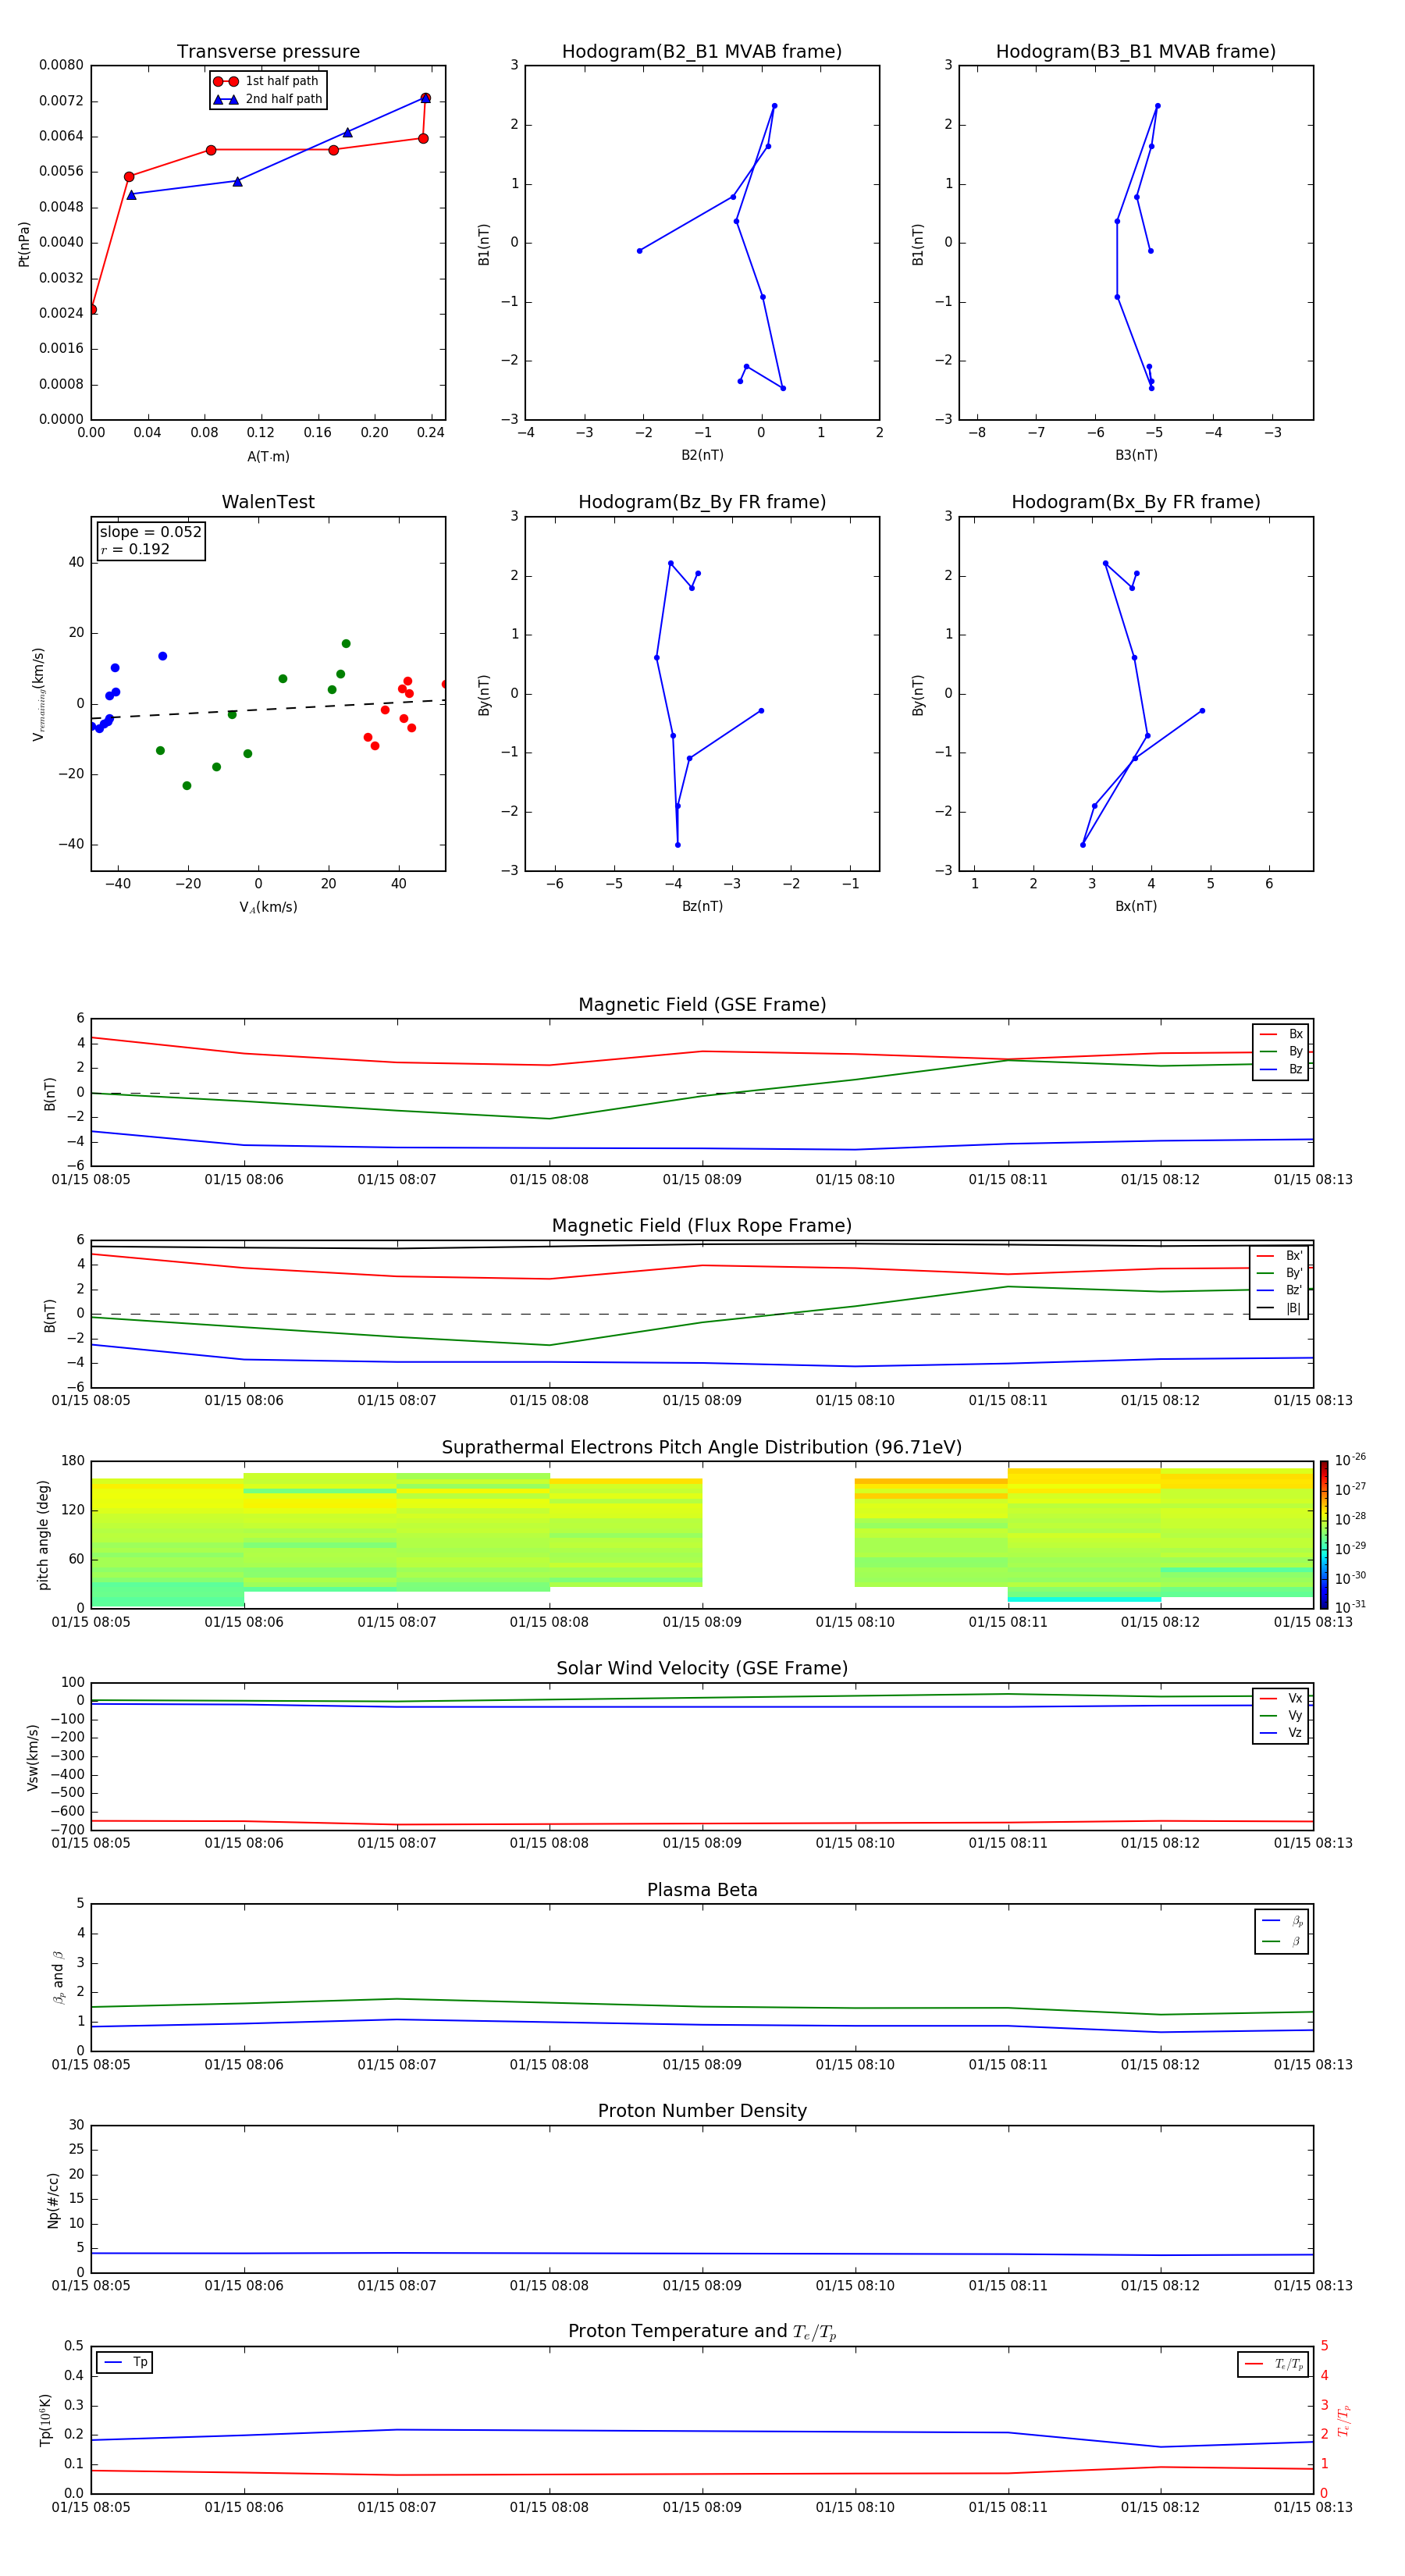
Task: Click 'Bx' legend entry in GSE field plot
Action: click(x=1282, y=1034)
